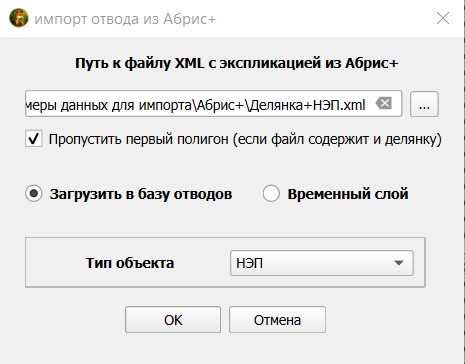The height and width of the screenshot is (364, 465).
Task: Select the Загрузить в базу отводов radio circle
Action: (34, 194)
